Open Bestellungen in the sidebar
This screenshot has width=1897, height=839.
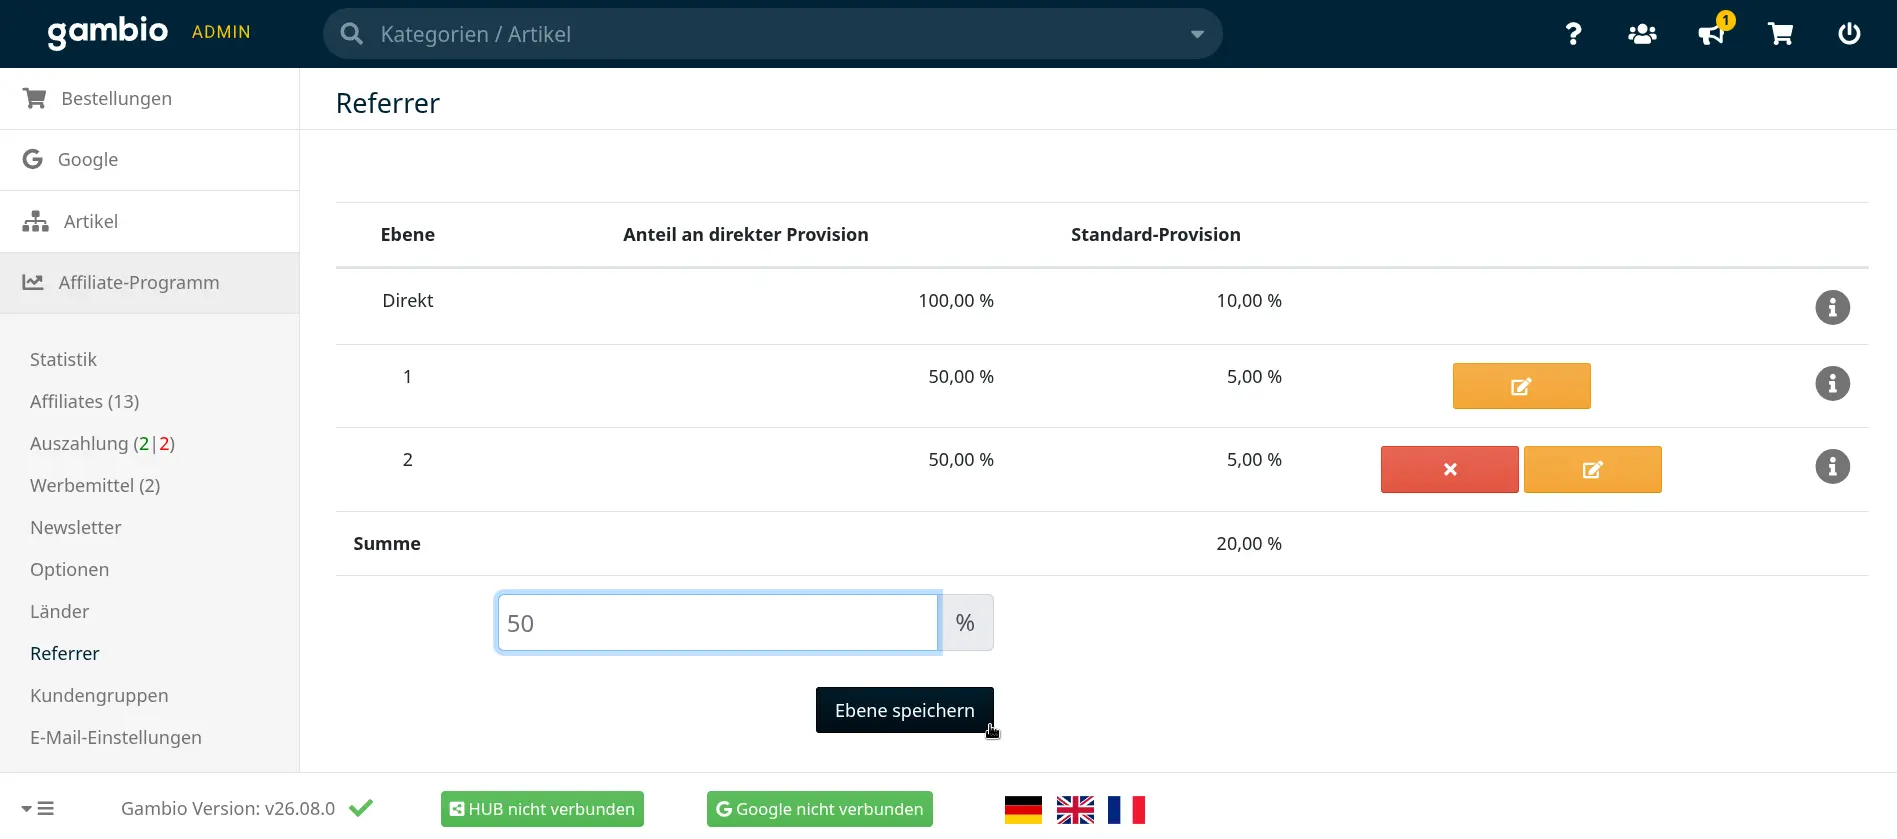tap(150, 98)
